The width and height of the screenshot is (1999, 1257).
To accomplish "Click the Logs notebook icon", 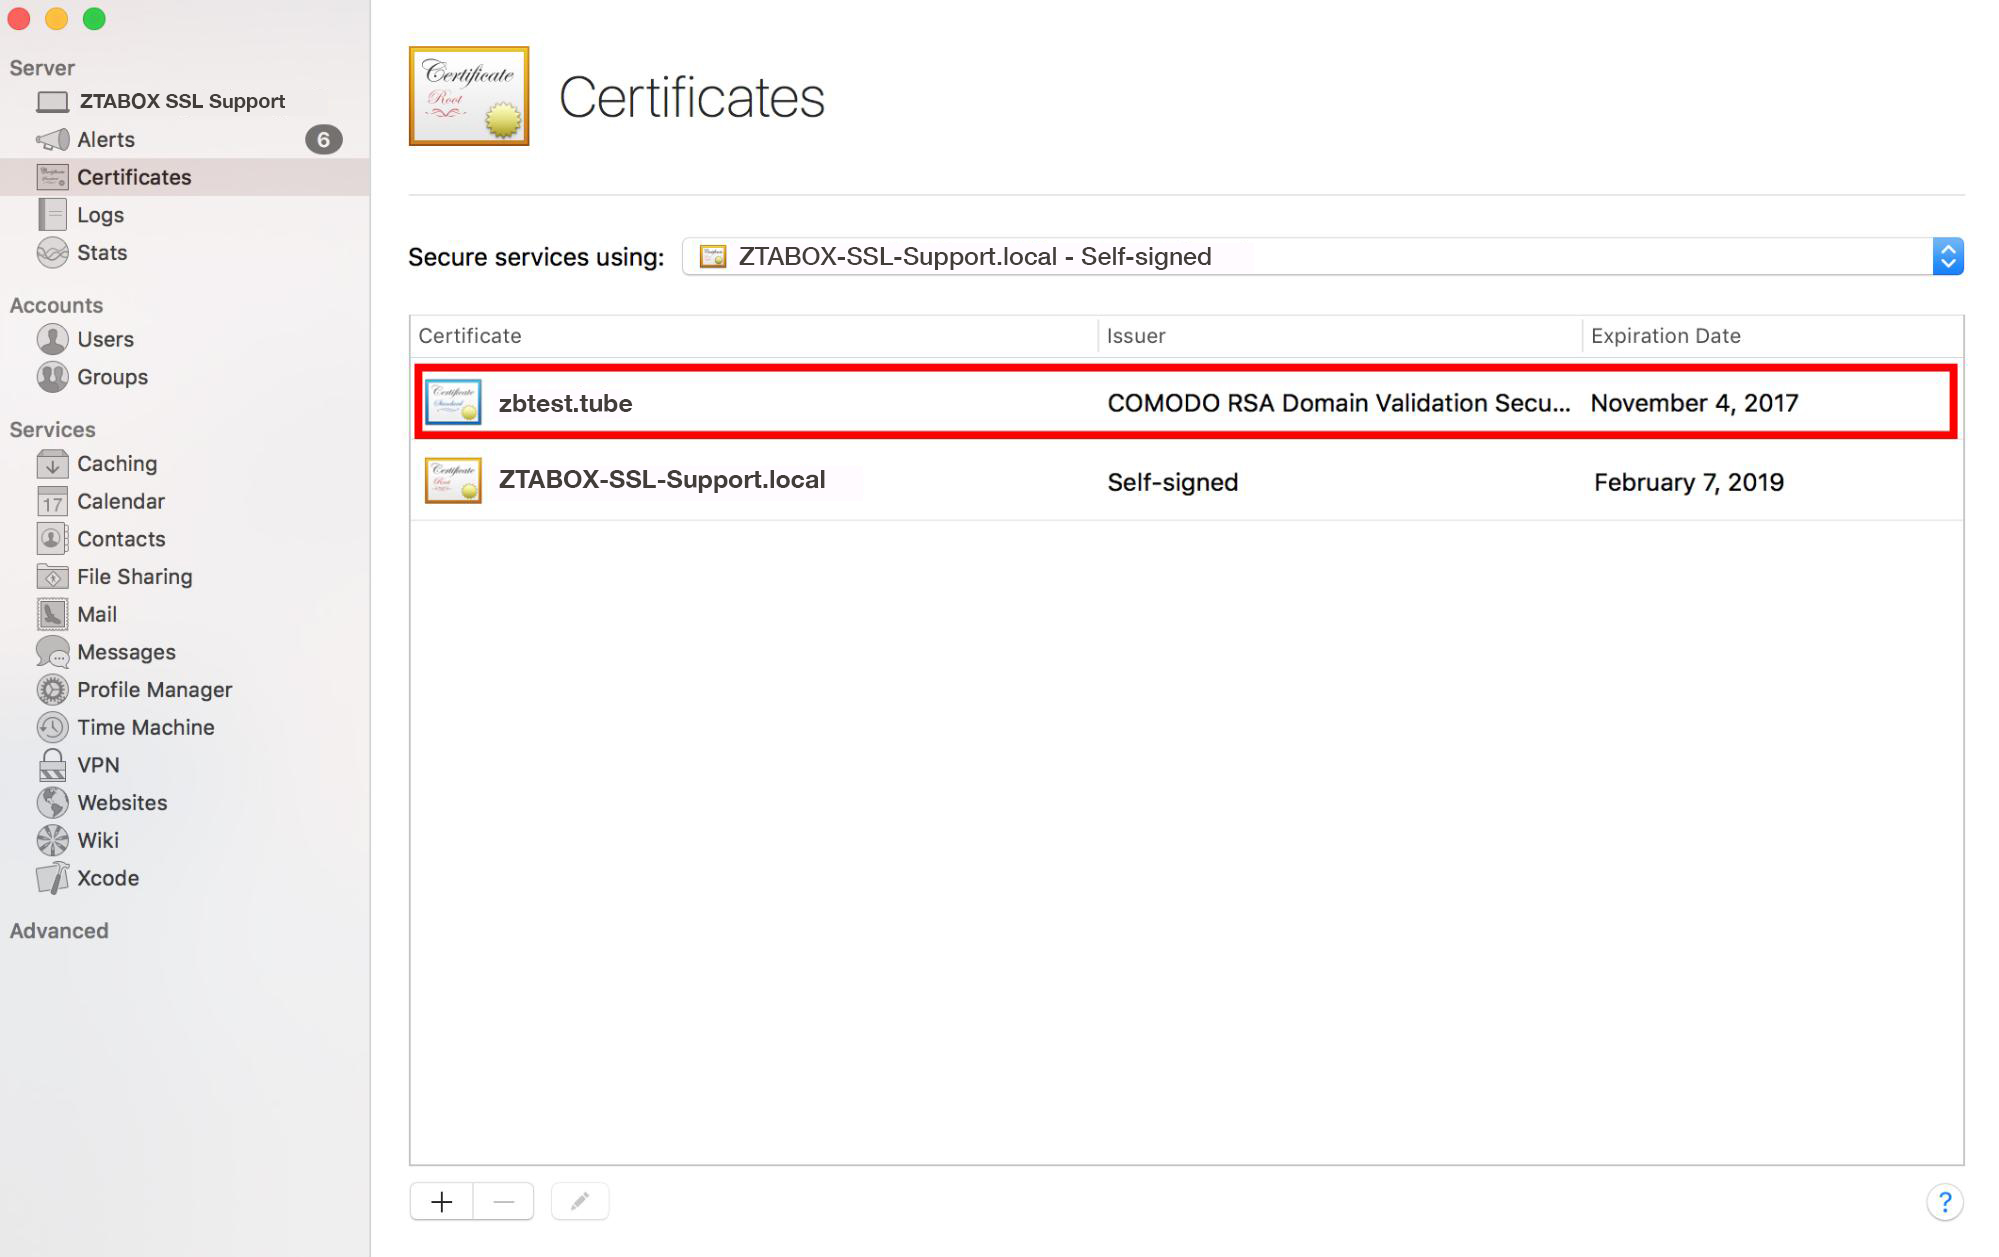I will (x=52, y=215).
